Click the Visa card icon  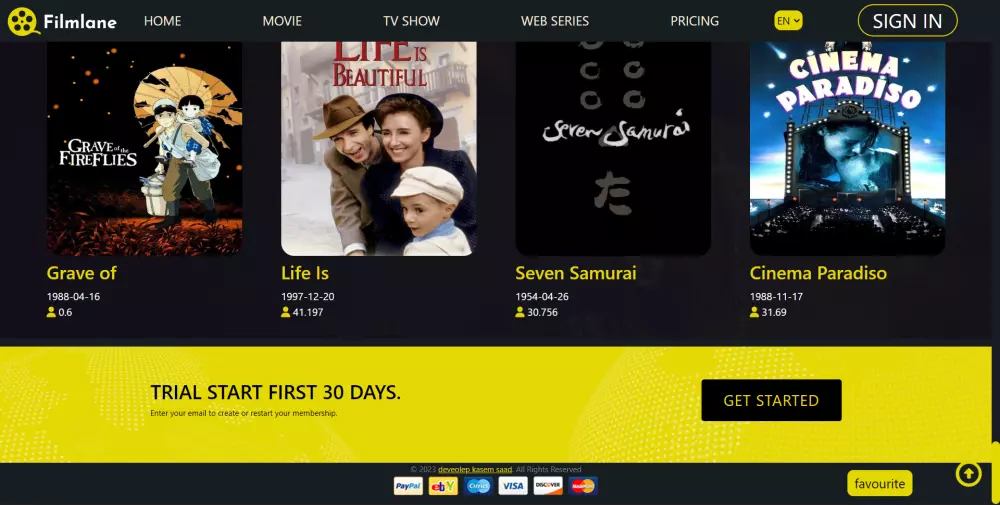click(x=513, y=486)
